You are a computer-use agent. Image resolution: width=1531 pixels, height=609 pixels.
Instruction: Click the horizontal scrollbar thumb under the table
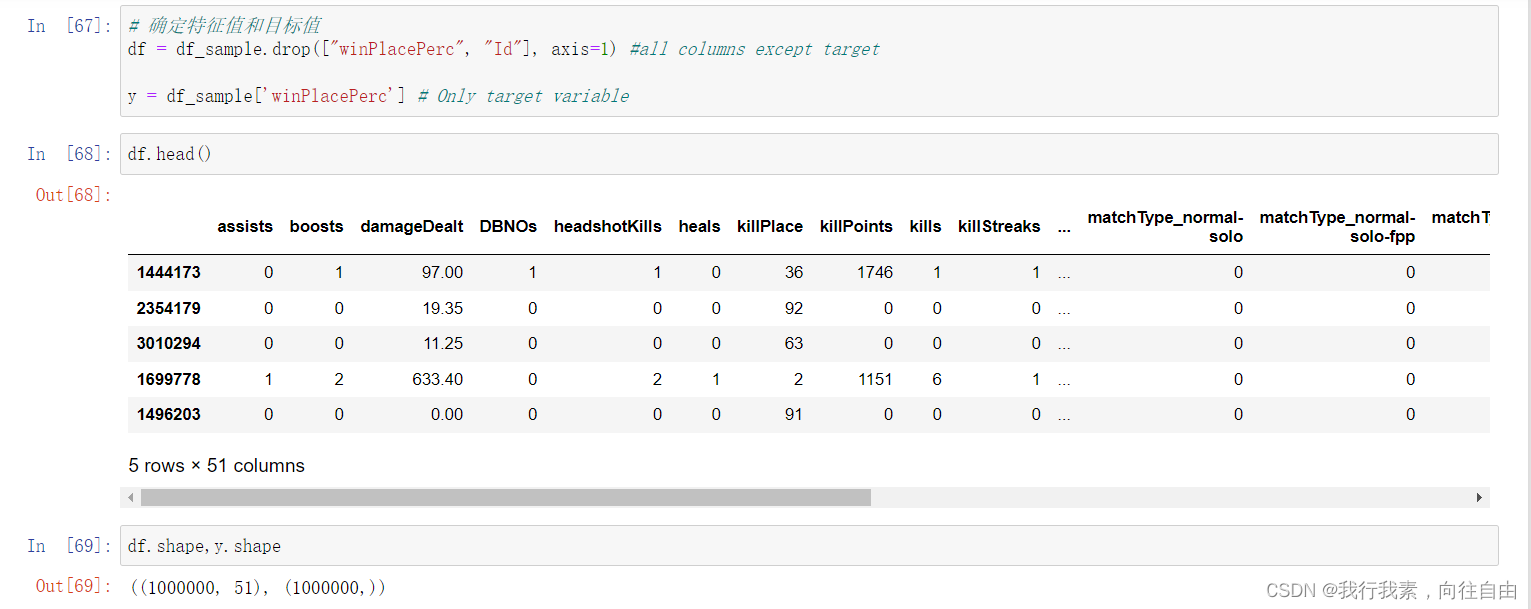[506, 497]
